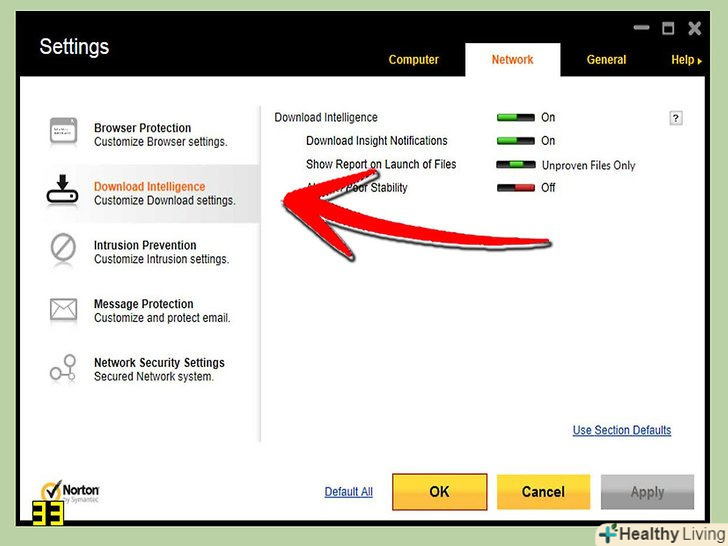Image resolution: width=728 pixels, height=546 pixels.
Task: Open the question mark help icon
Action: click(676, 118)
